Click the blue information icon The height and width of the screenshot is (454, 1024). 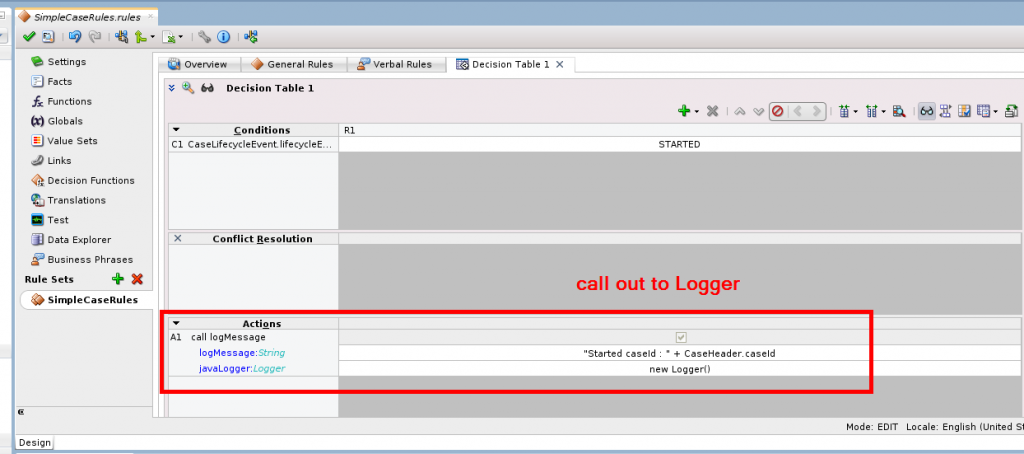pos(223,37)
